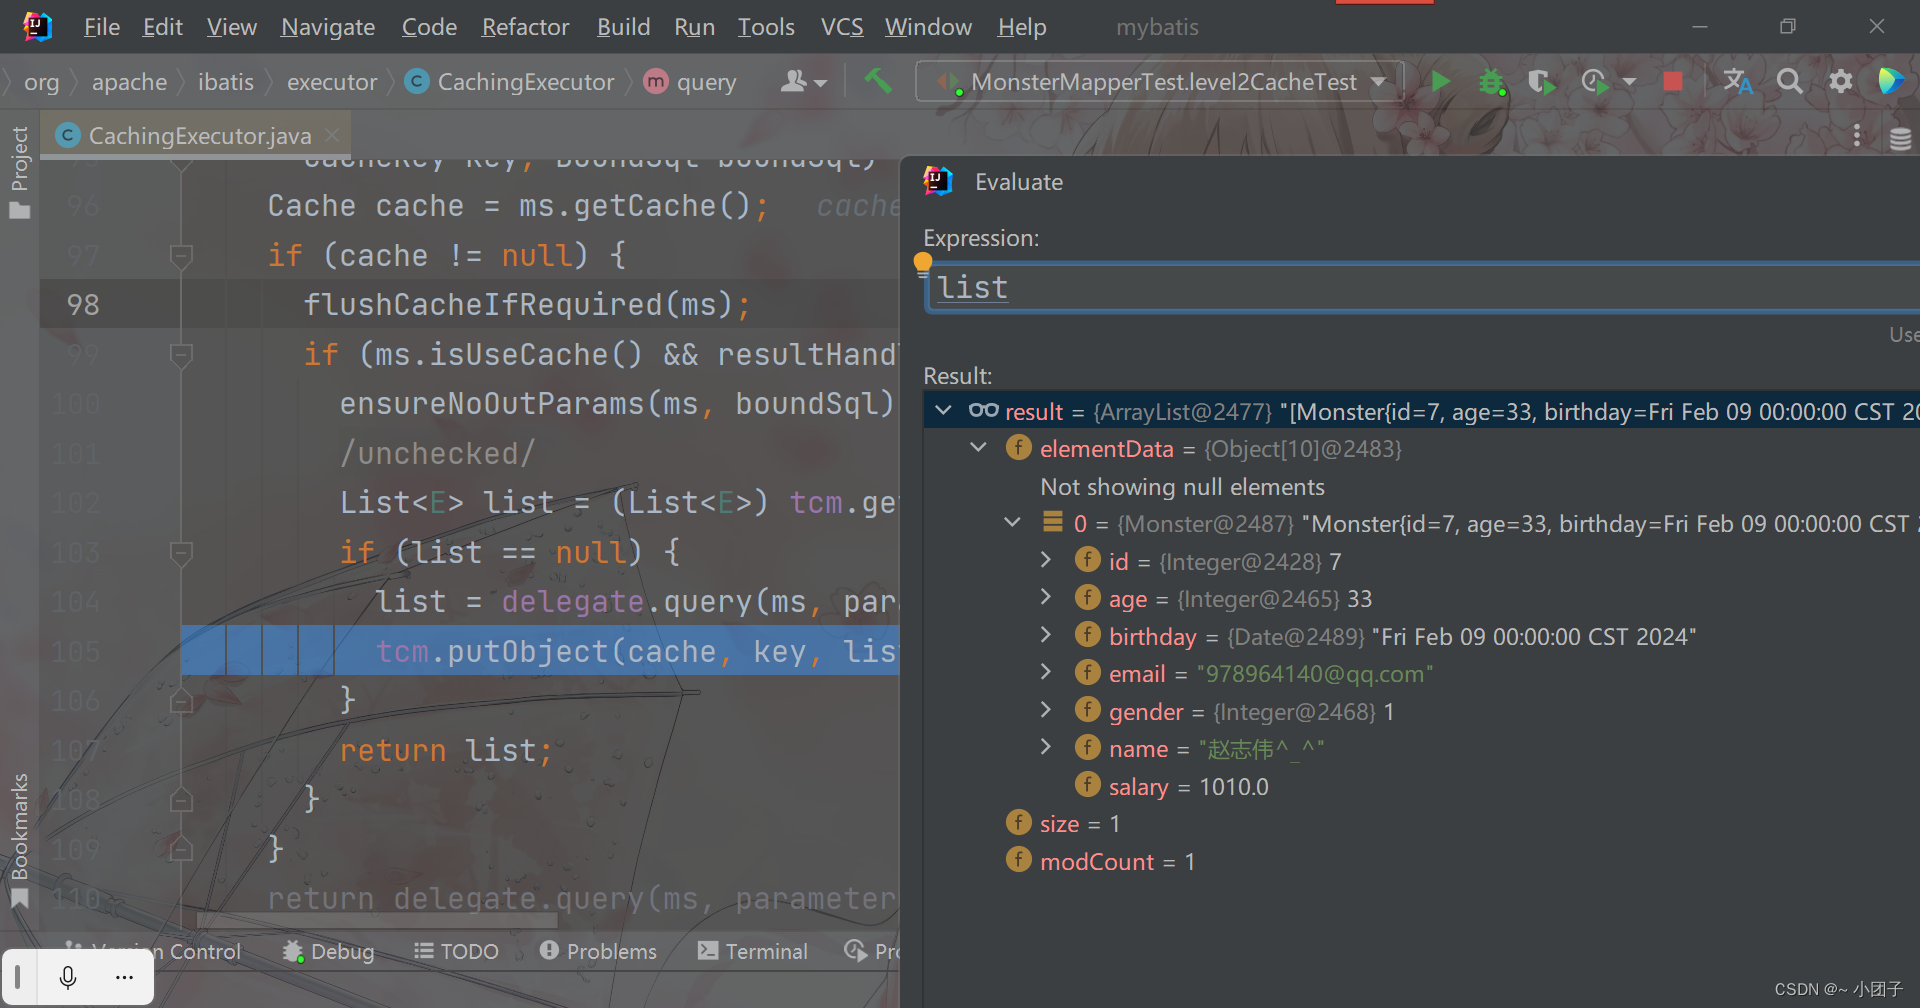This screenshot has width=1920, height=1008.
Task: Open the profiler dropdown arrow
Action: (x=1629, y=81)
